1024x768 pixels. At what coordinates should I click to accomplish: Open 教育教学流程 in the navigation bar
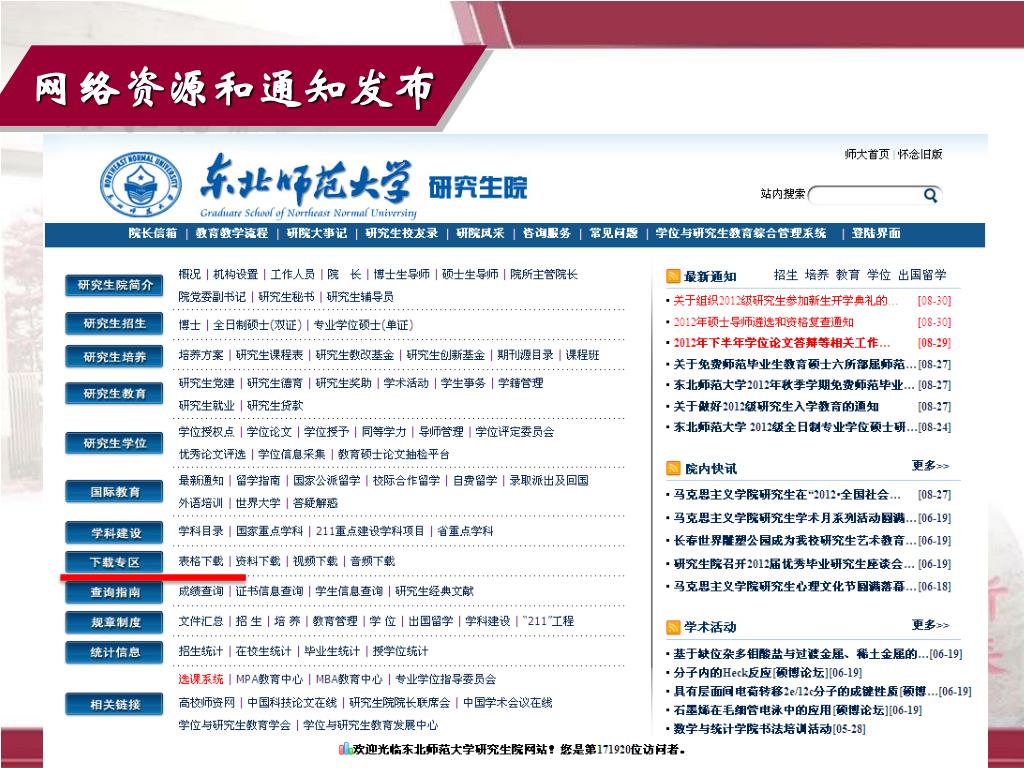tap(232, 233)
